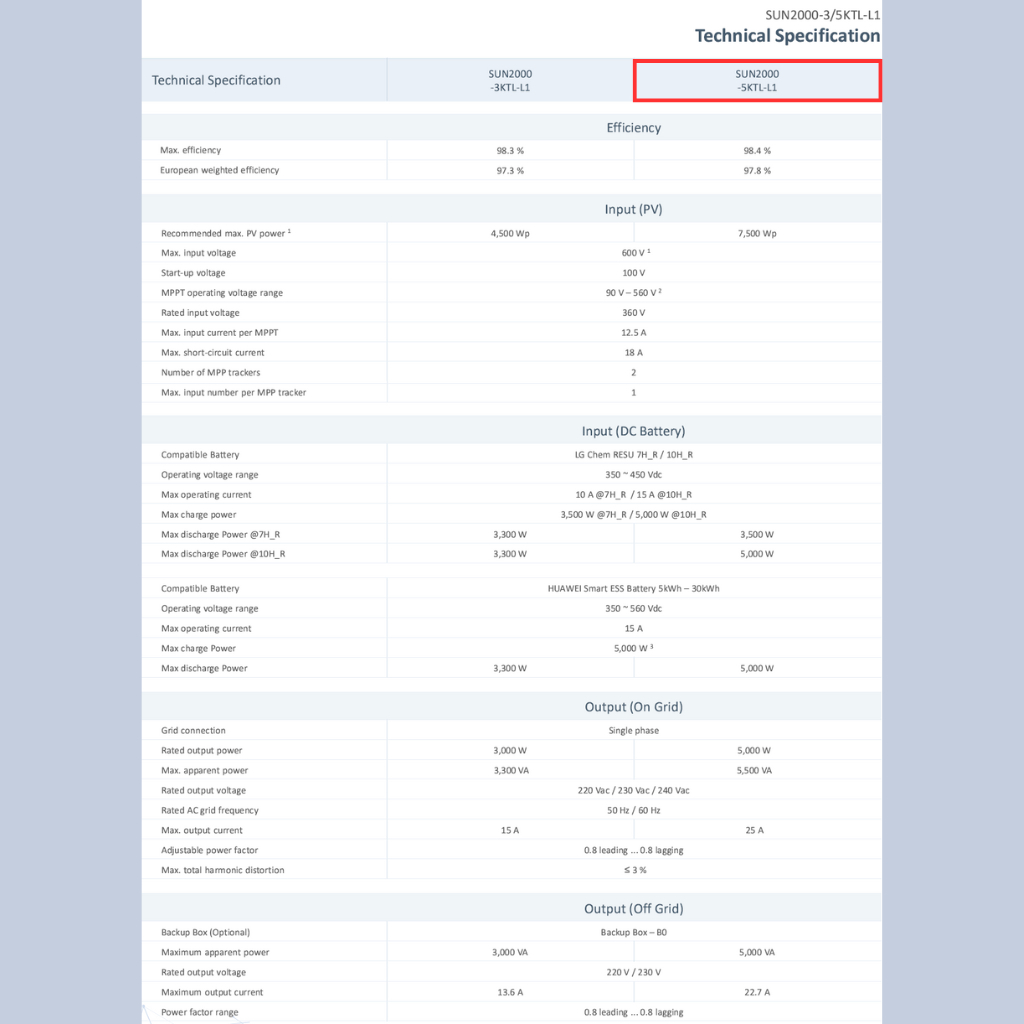Select the "SUN2000 -3KTL-L1" column header
Screen dimensions: 1024x1024
510,80
